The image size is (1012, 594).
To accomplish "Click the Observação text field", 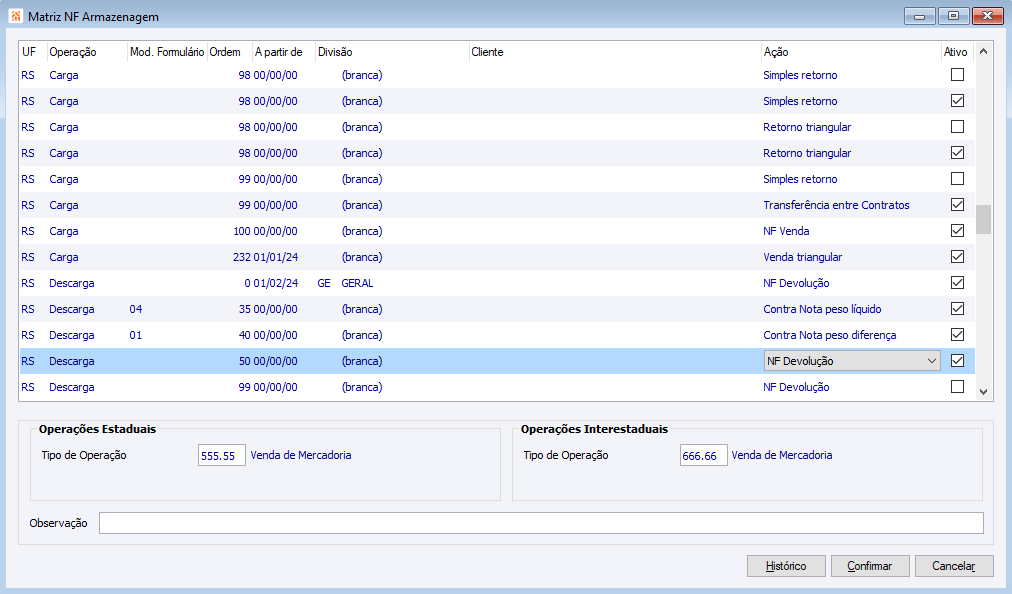I will (x=541, y=523).
